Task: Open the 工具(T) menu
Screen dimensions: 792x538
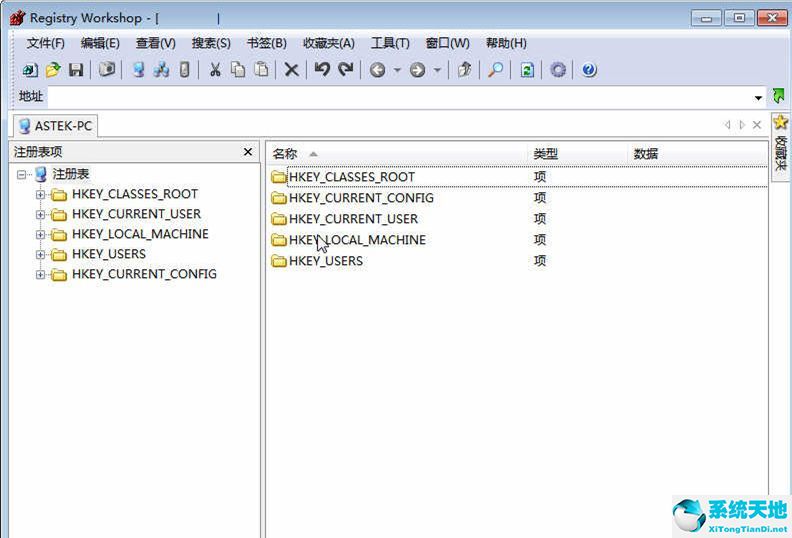Action: click(390, 43)
